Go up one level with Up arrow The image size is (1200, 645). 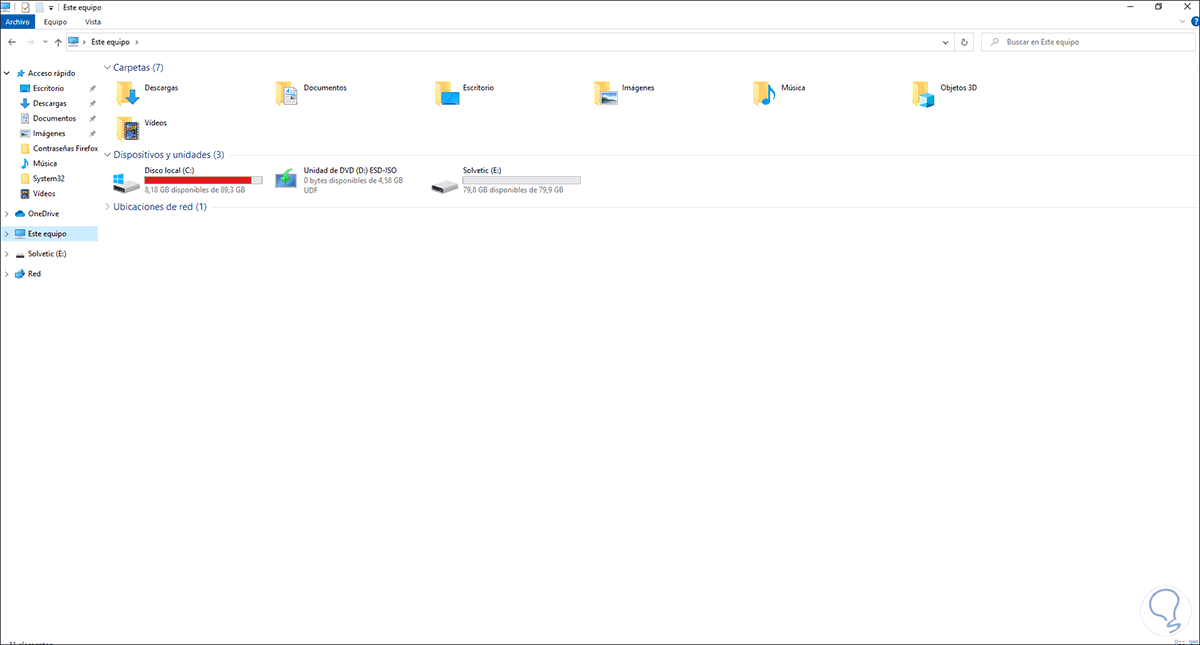(x=58, y=42)
